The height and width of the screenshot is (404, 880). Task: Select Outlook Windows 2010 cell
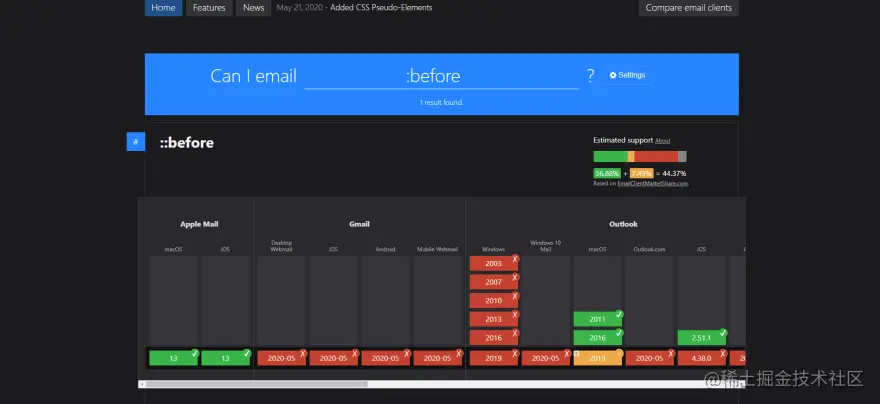pyautogui.click(x=494, y=301)
